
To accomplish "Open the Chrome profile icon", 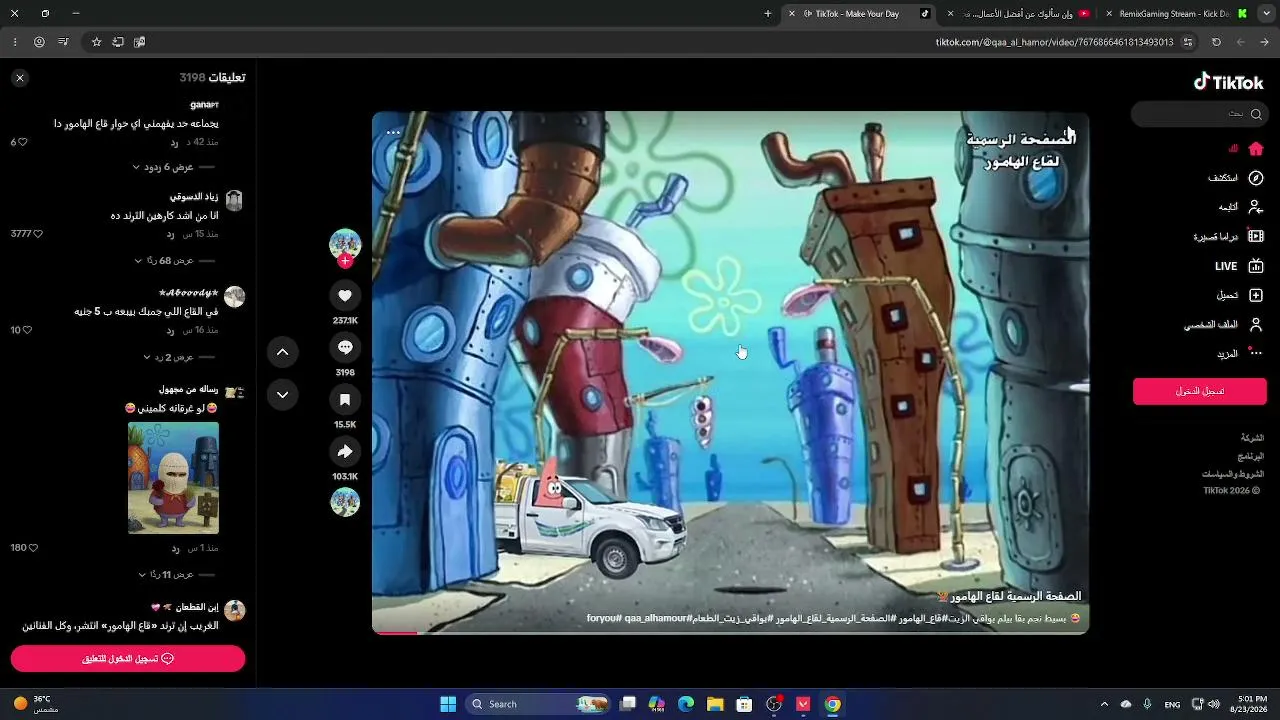I will tap(39, 42).
